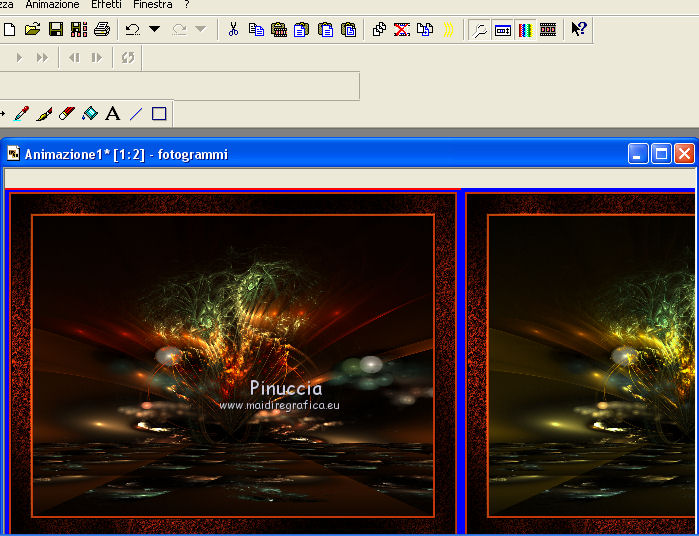
Task: Select the Text tool
Action: tap(113, 114)
